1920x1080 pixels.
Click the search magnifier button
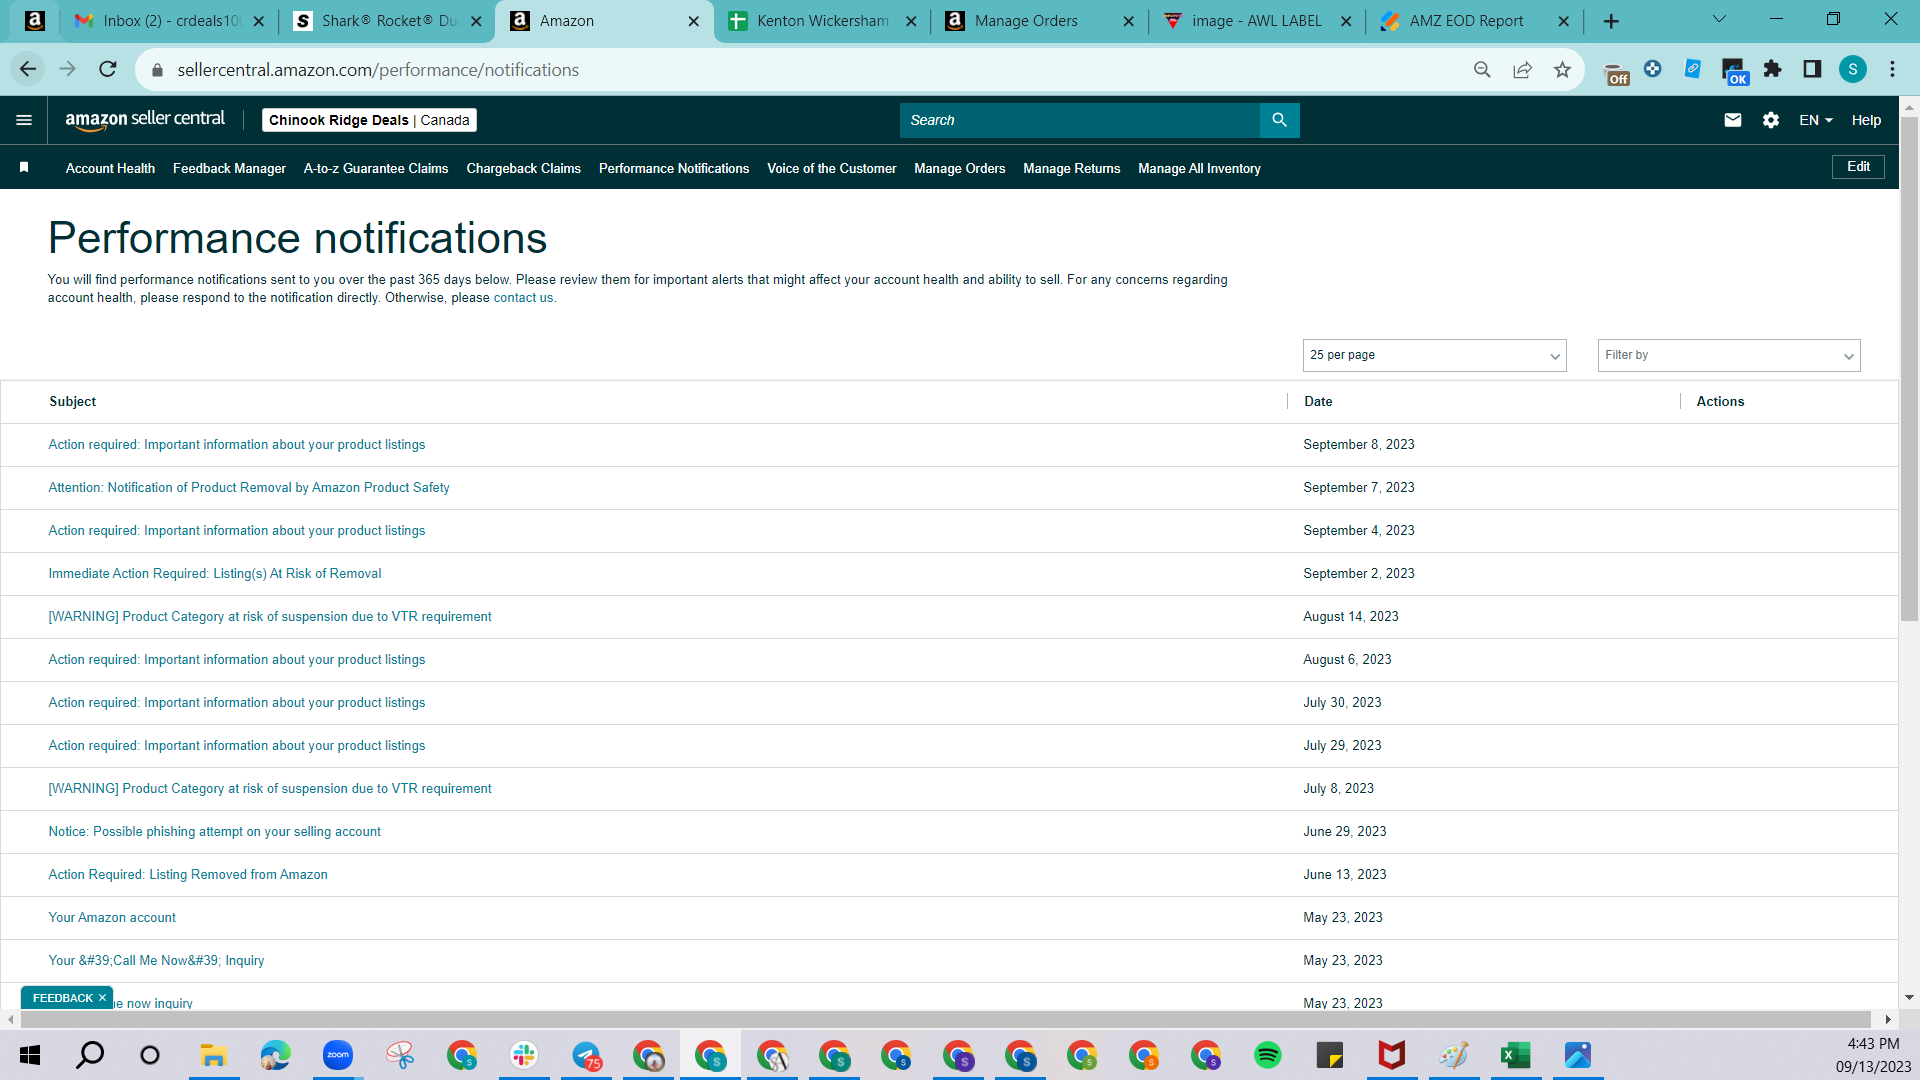[x=1279, y=120]
